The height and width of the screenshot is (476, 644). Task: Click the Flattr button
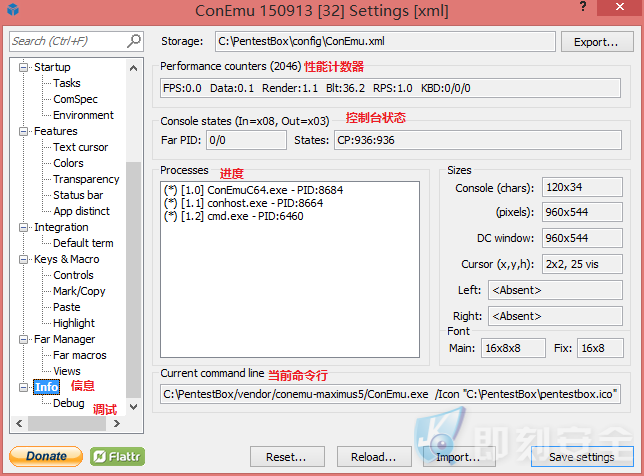[117, 456]
